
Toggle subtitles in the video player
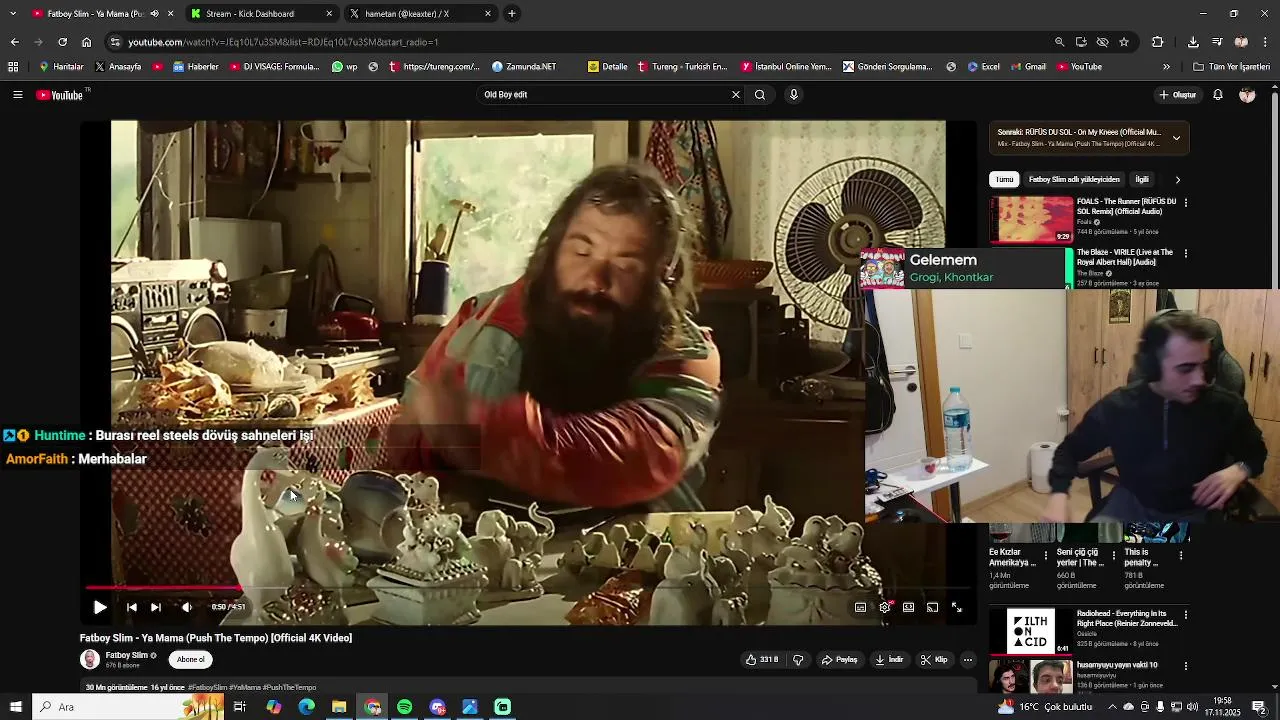coord(860,607)
